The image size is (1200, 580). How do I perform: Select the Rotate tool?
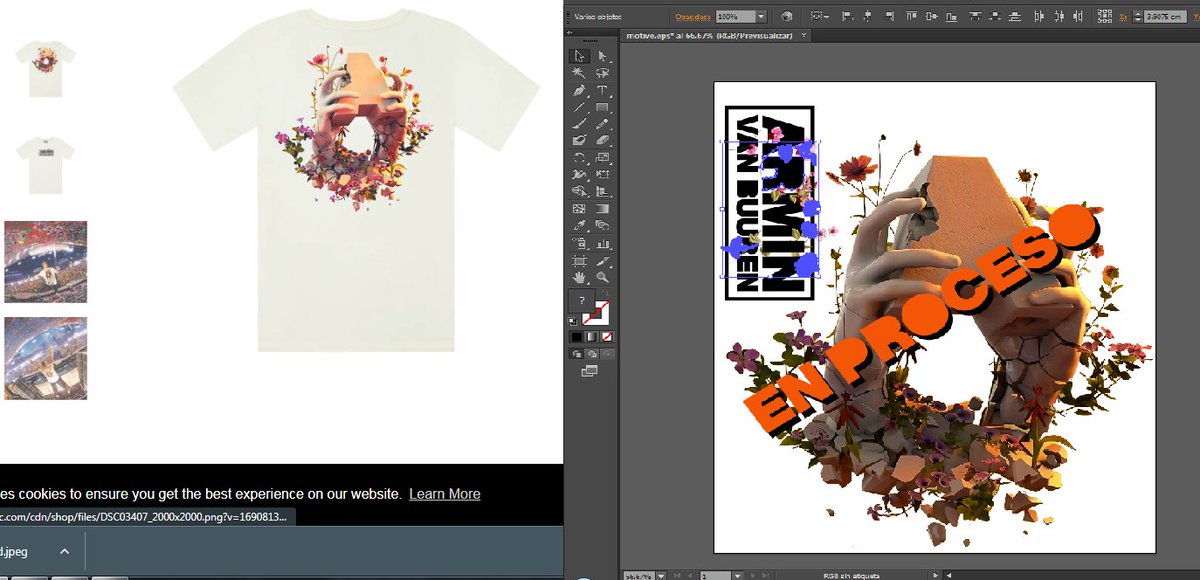(x=580, y=158)
